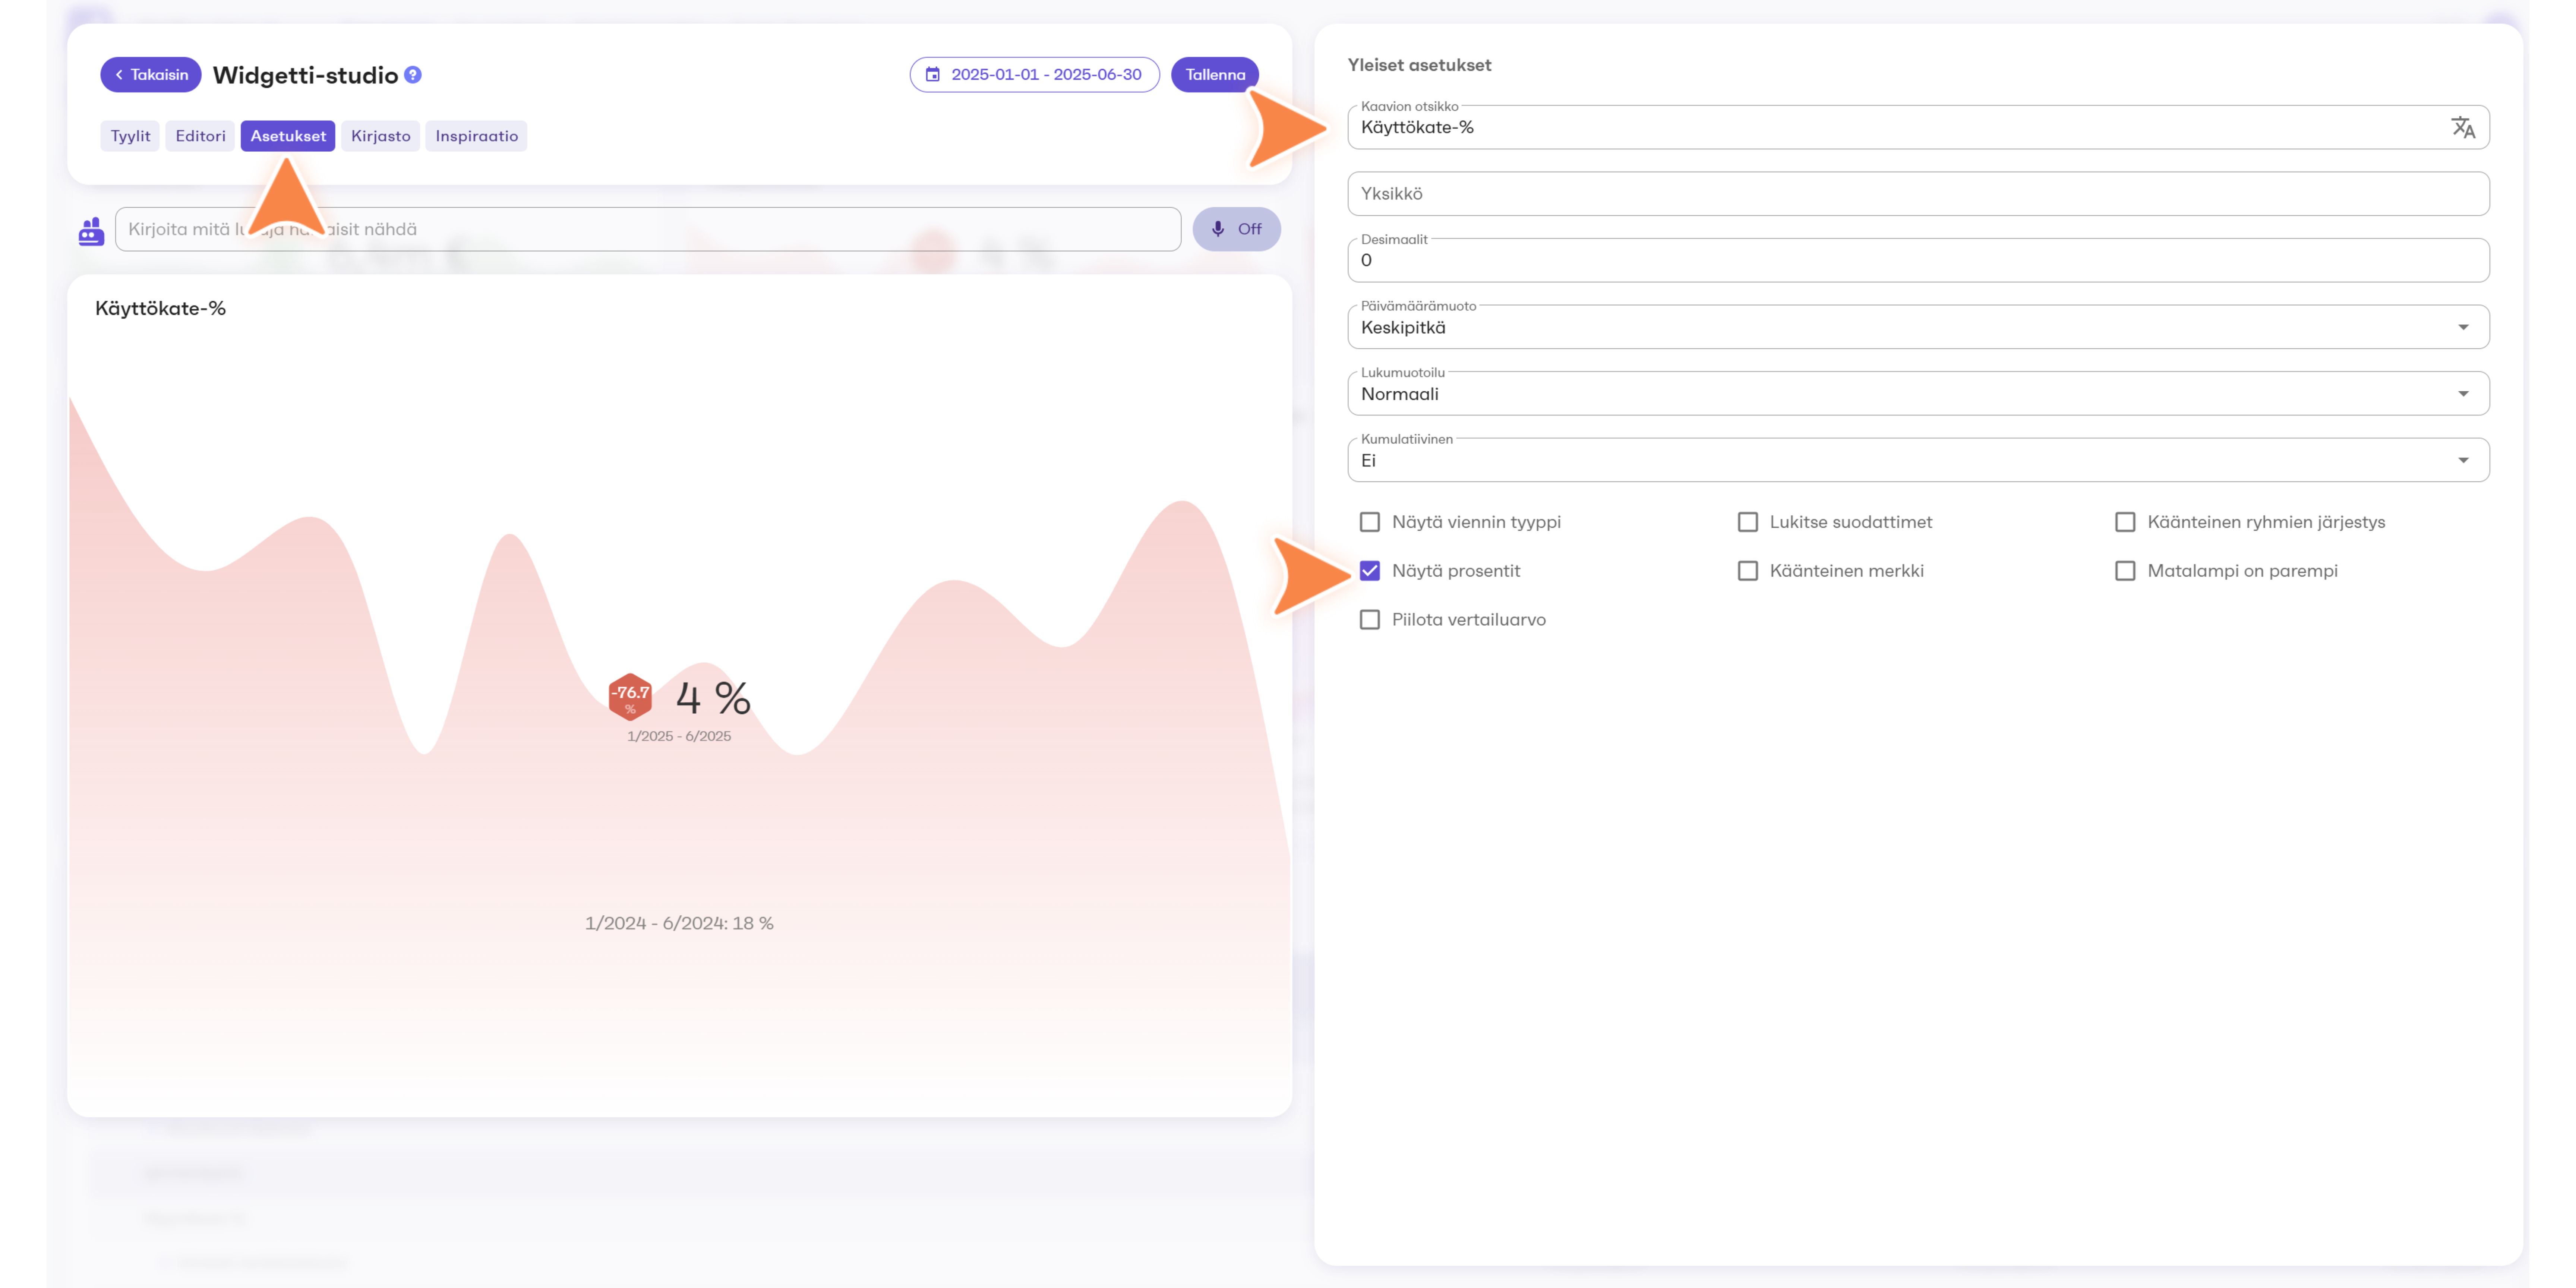Click the Yleiset asetukset heading

coord(1419,65)
